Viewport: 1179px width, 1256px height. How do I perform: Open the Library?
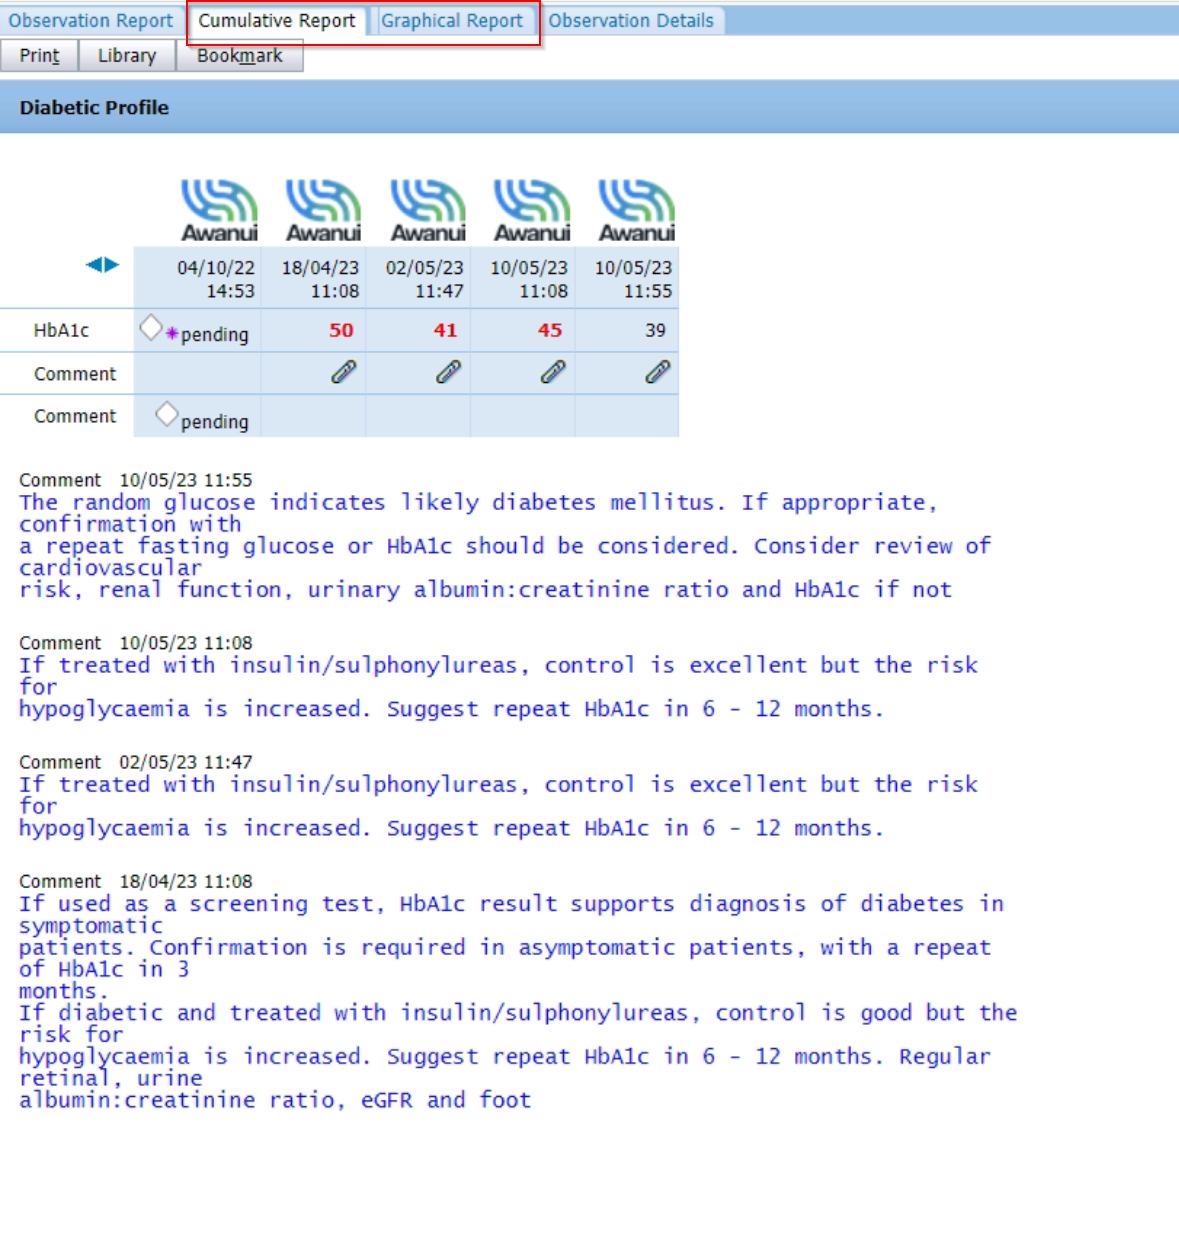tap(126, 56)
